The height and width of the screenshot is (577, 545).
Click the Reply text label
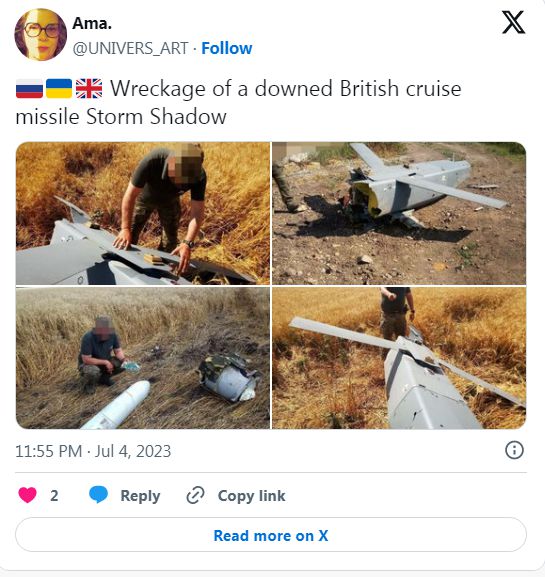click(140, 496)
